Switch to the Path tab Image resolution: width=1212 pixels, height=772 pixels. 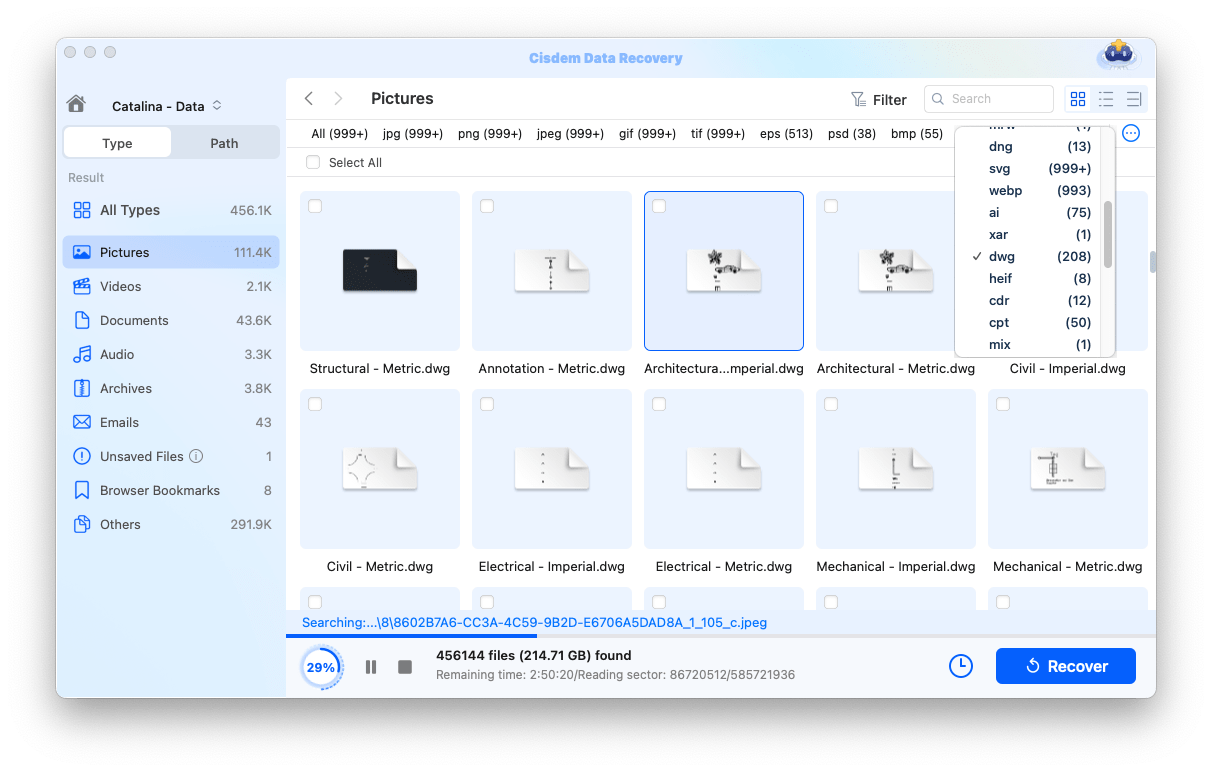coord(224,143)
